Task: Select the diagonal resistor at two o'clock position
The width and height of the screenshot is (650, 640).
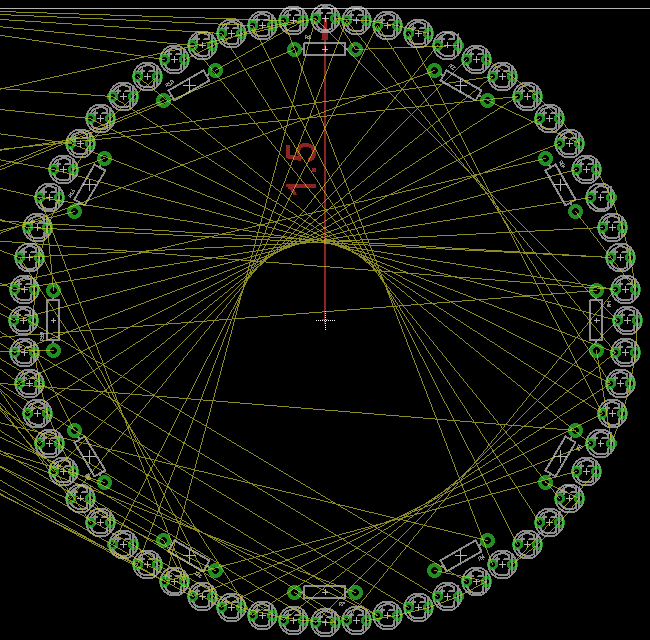Action: [560, 185]
